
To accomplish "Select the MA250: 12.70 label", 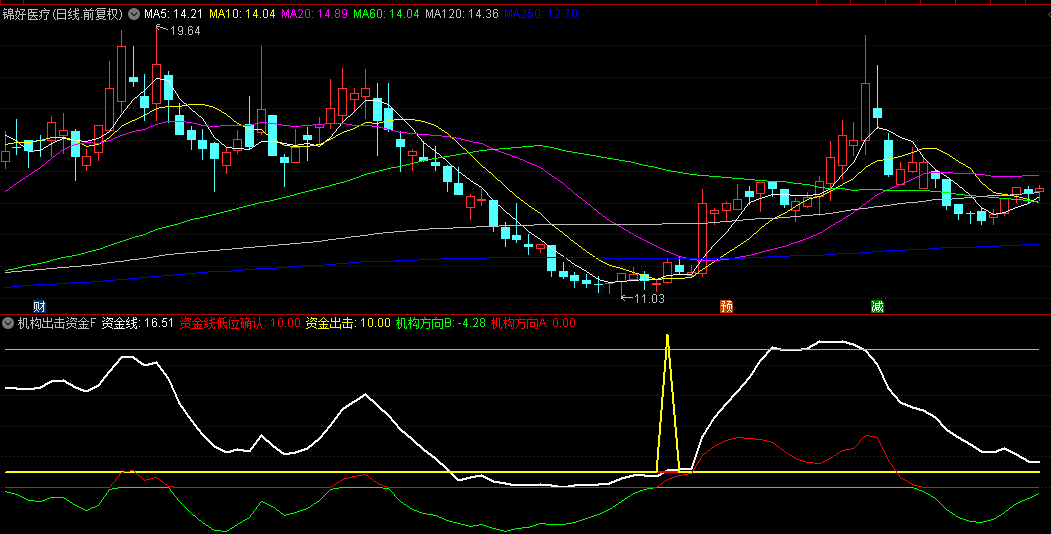I will 541,14.
